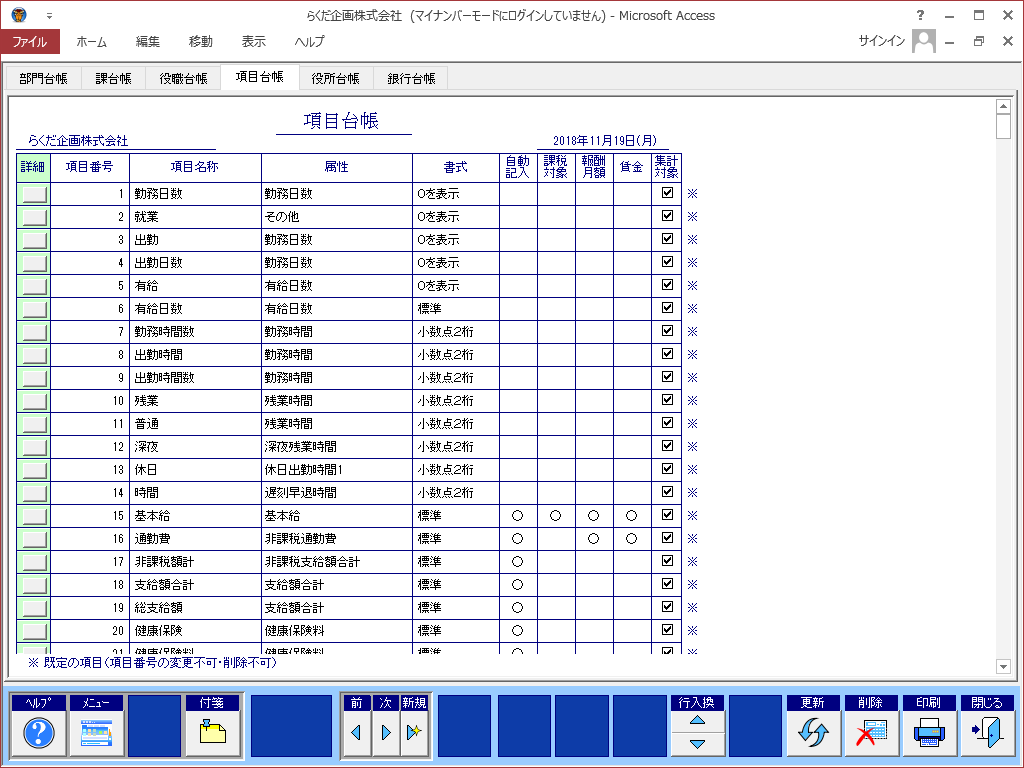Switch to the 役所台帳 tab
Image resolution: width=1024 pixels, height=768 pixels.
336,78
